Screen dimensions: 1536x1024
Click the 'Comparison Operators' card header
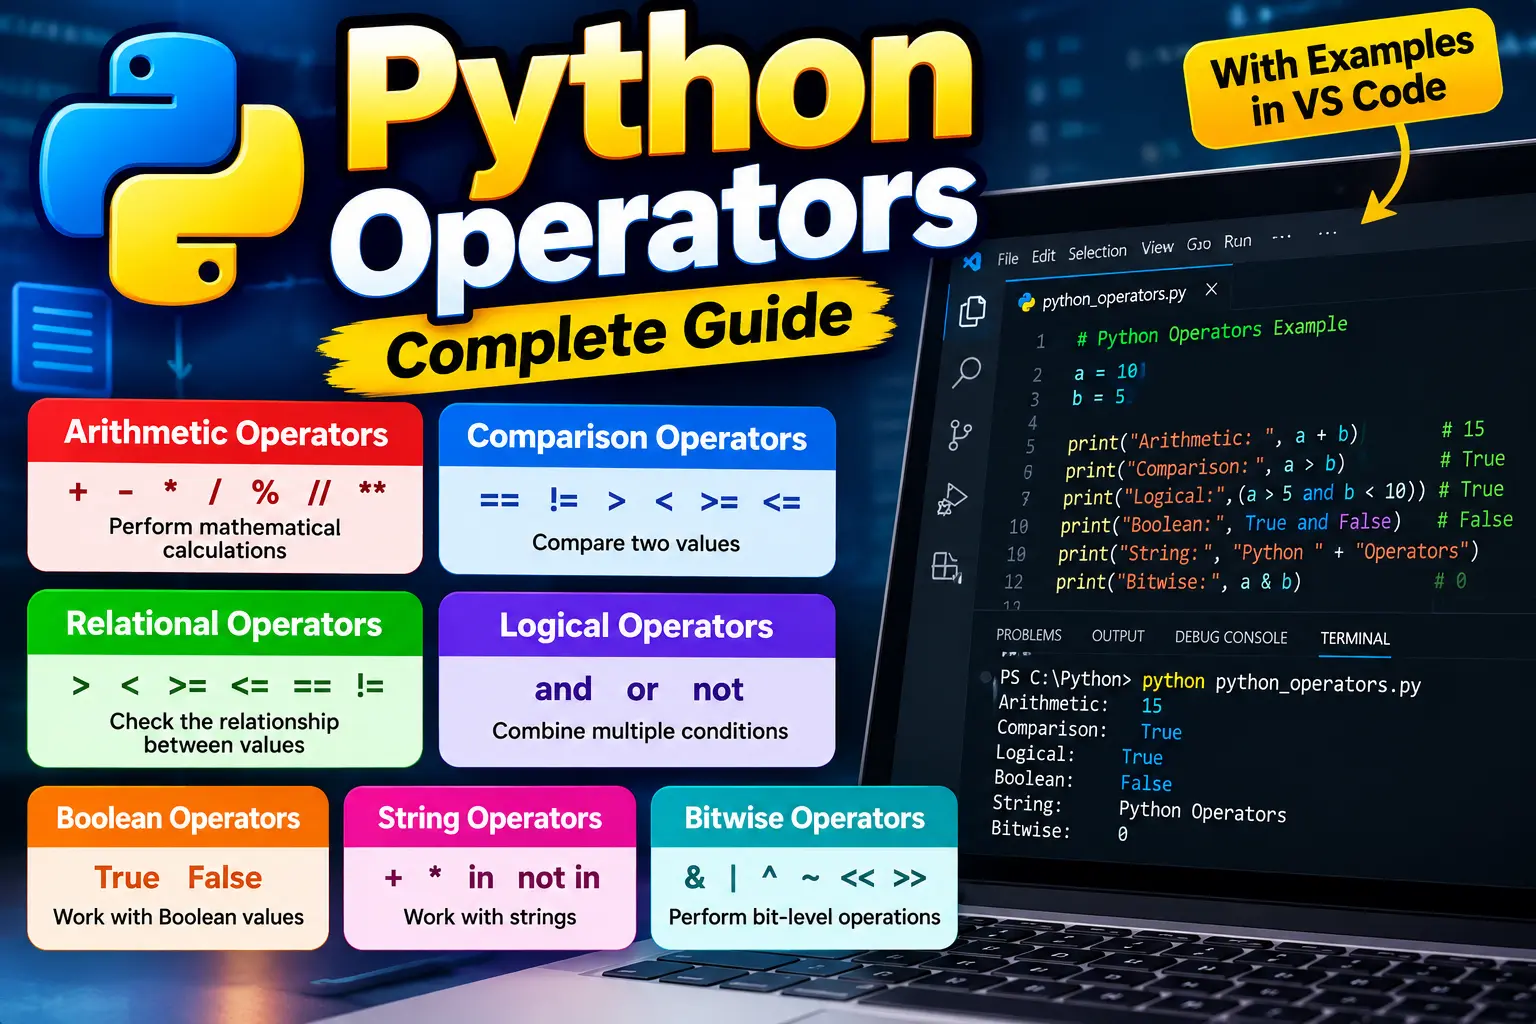pos(637,437)
